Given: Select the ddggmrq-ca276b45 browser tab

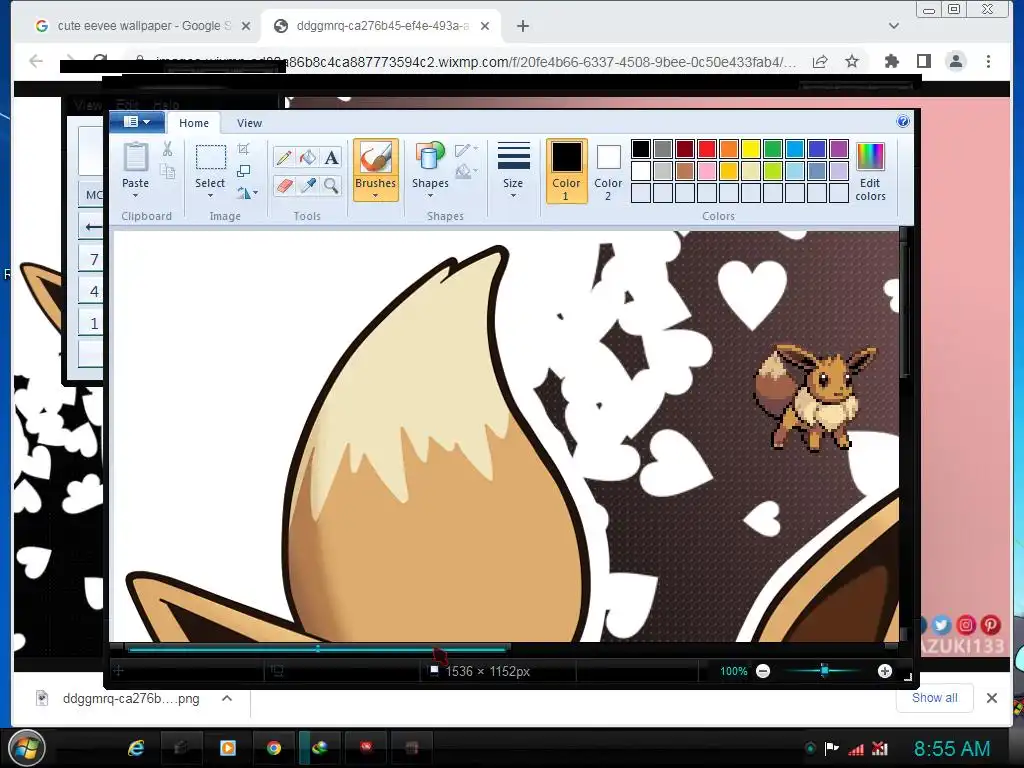Looking at the screenshot, I should (381, 26).
